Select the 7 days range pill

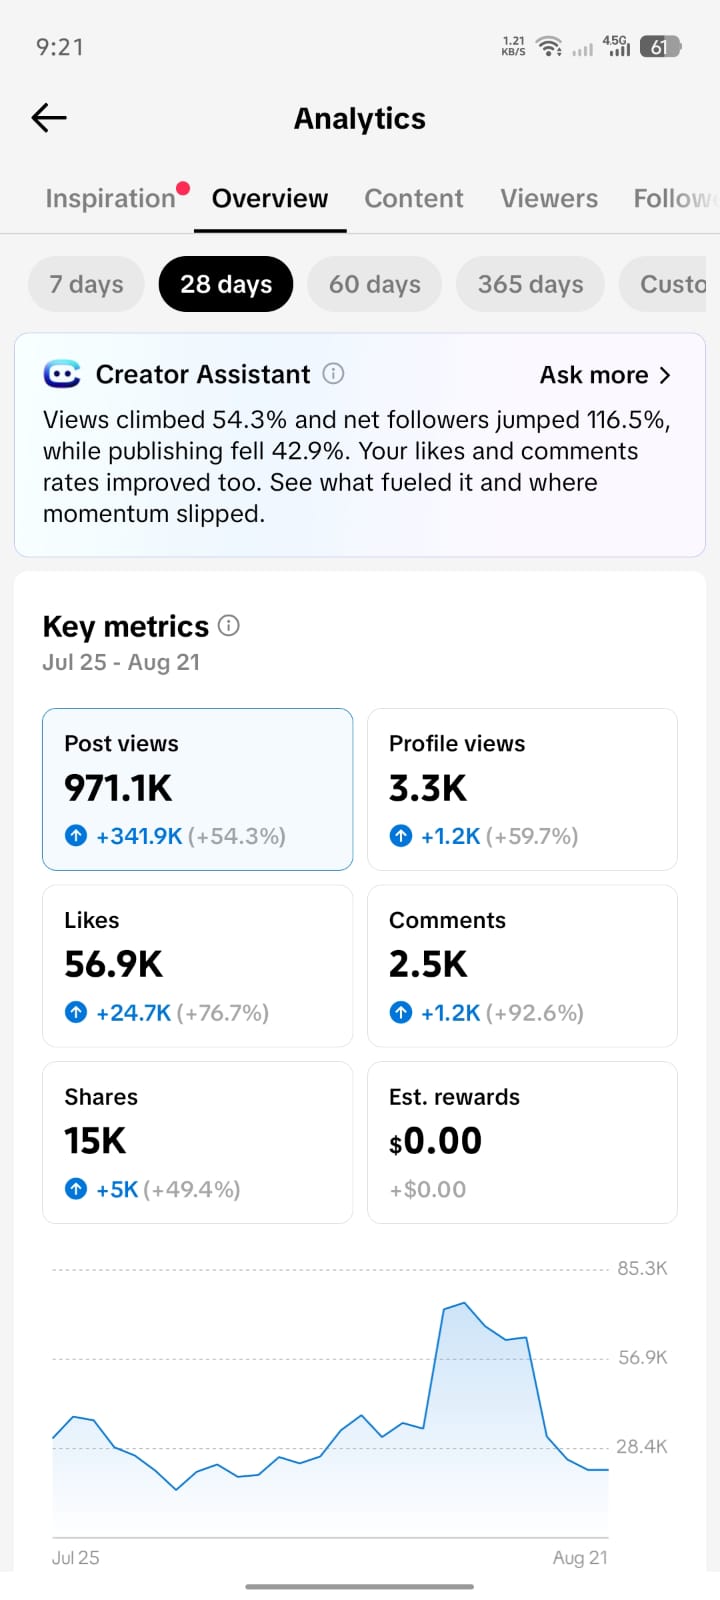click(87, 284)
